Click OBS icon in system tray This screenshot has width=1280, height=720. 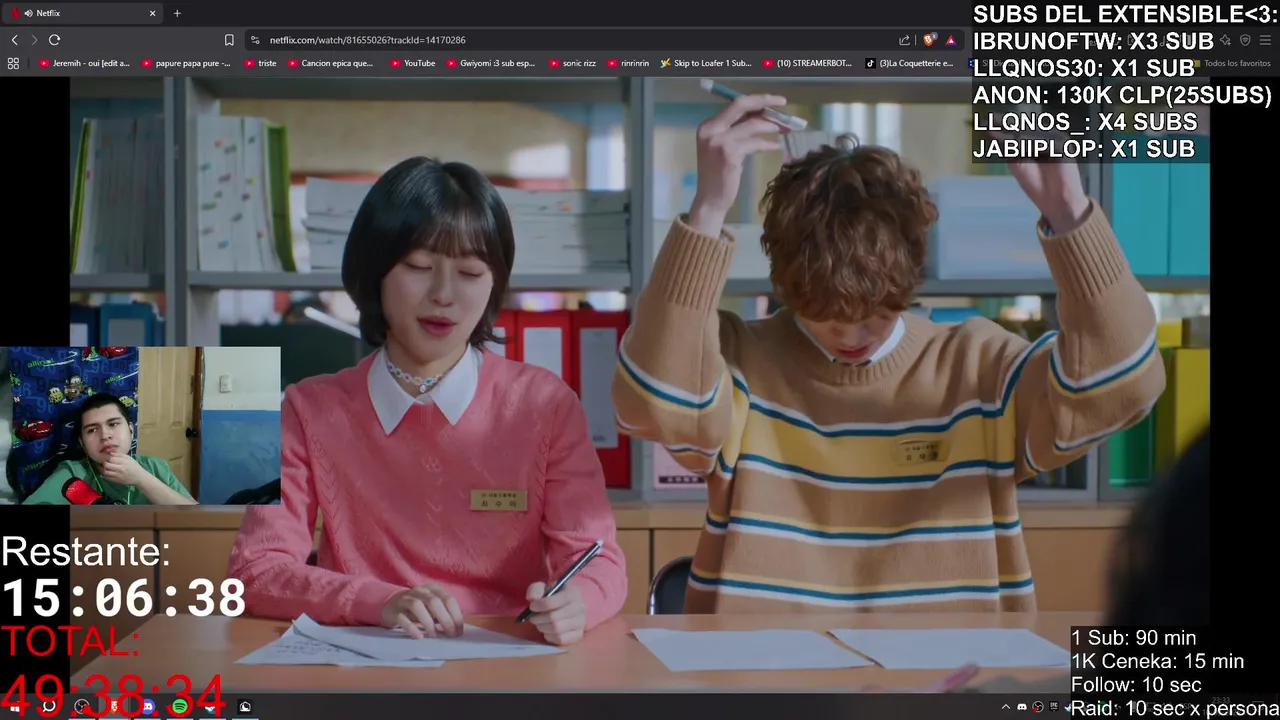(1038, 707)
